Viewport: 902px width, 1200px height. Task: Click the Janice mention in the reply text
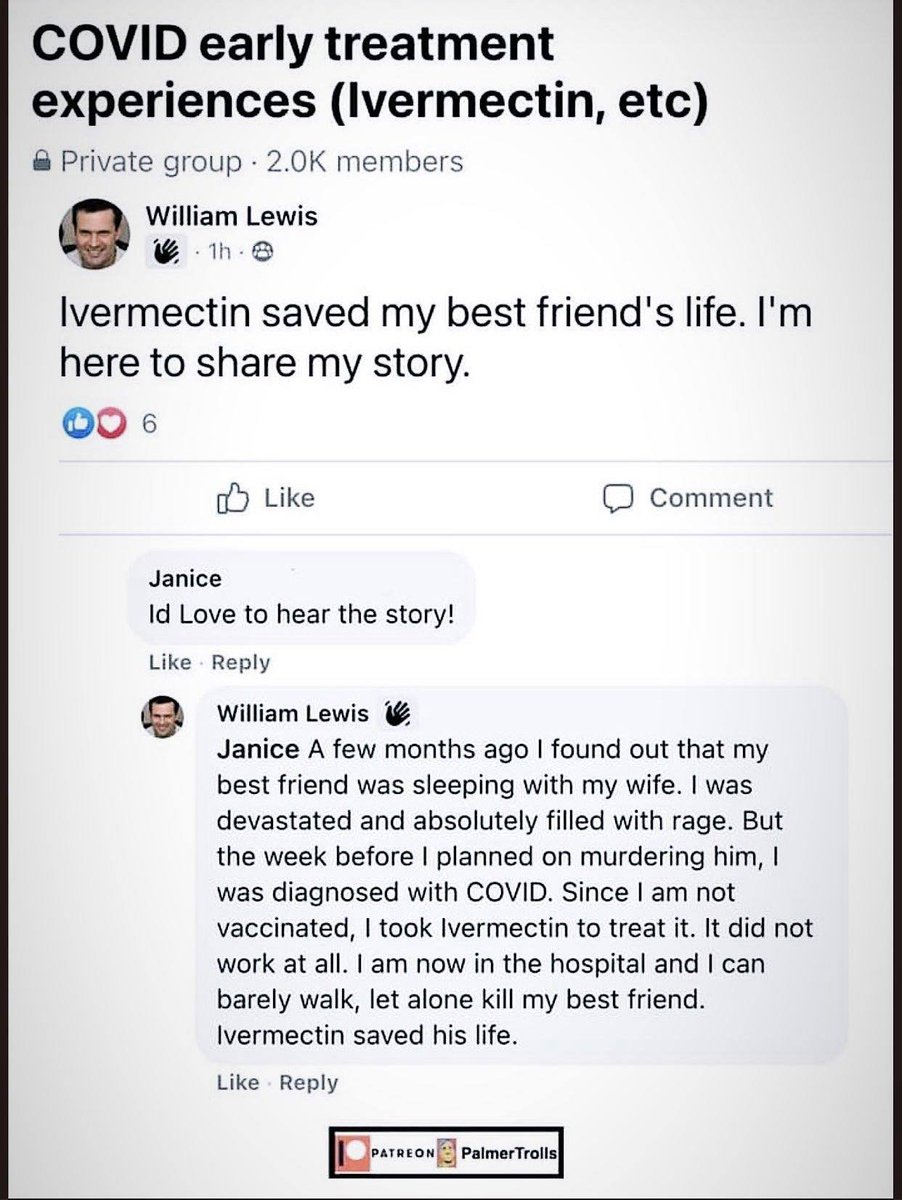(257, 749)
